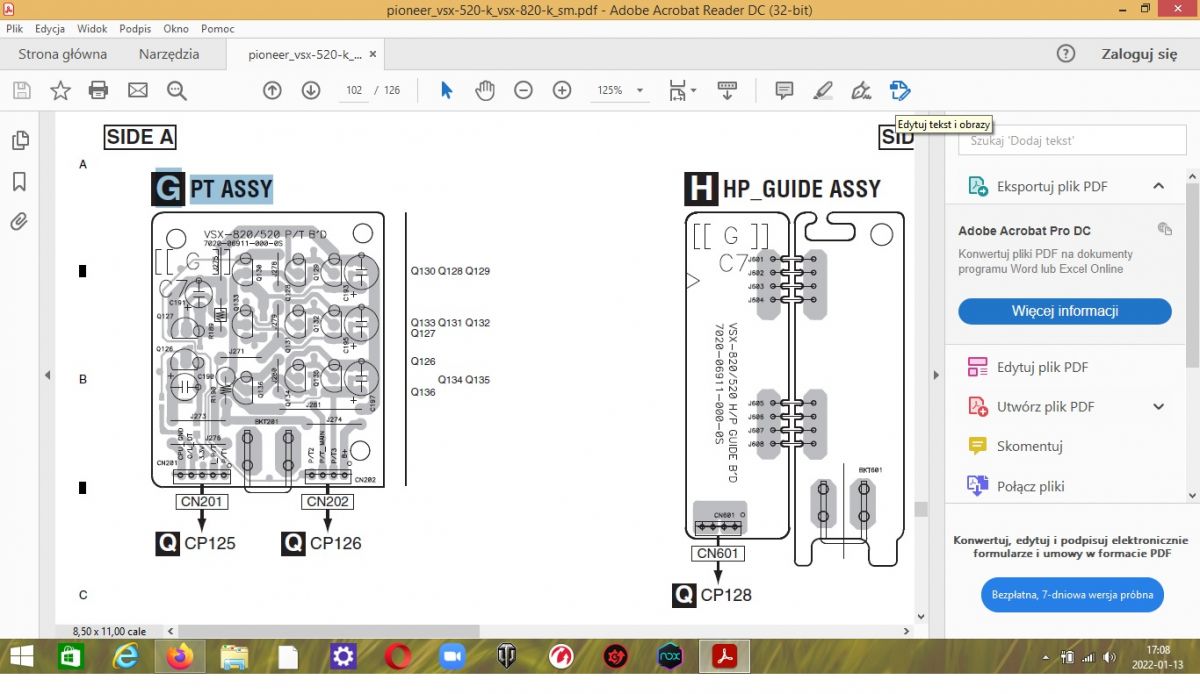Screen dimensions: 1200x694
Task: Click the Więcej informacji button
Action: click(1065, 311)
